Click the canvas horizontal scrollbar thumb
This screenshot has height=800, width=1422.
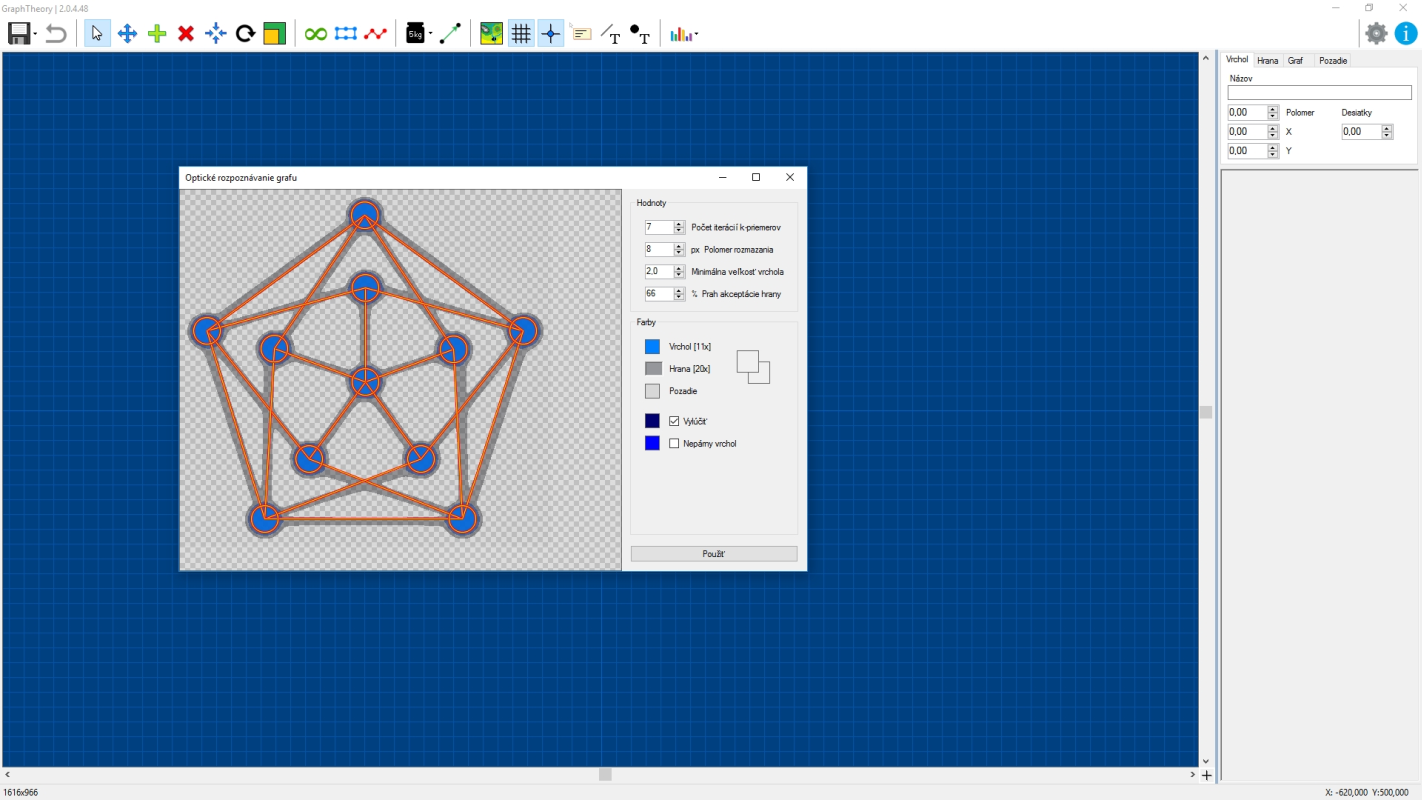coord(605,774)
